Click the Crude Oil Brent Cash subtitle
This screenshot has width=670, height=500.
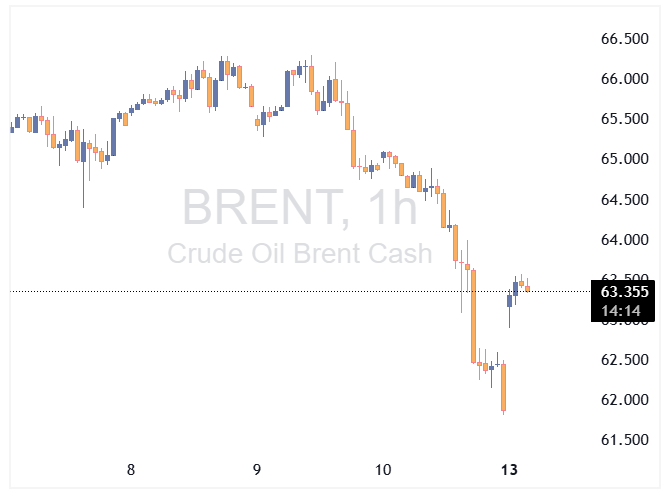(300, 253)
